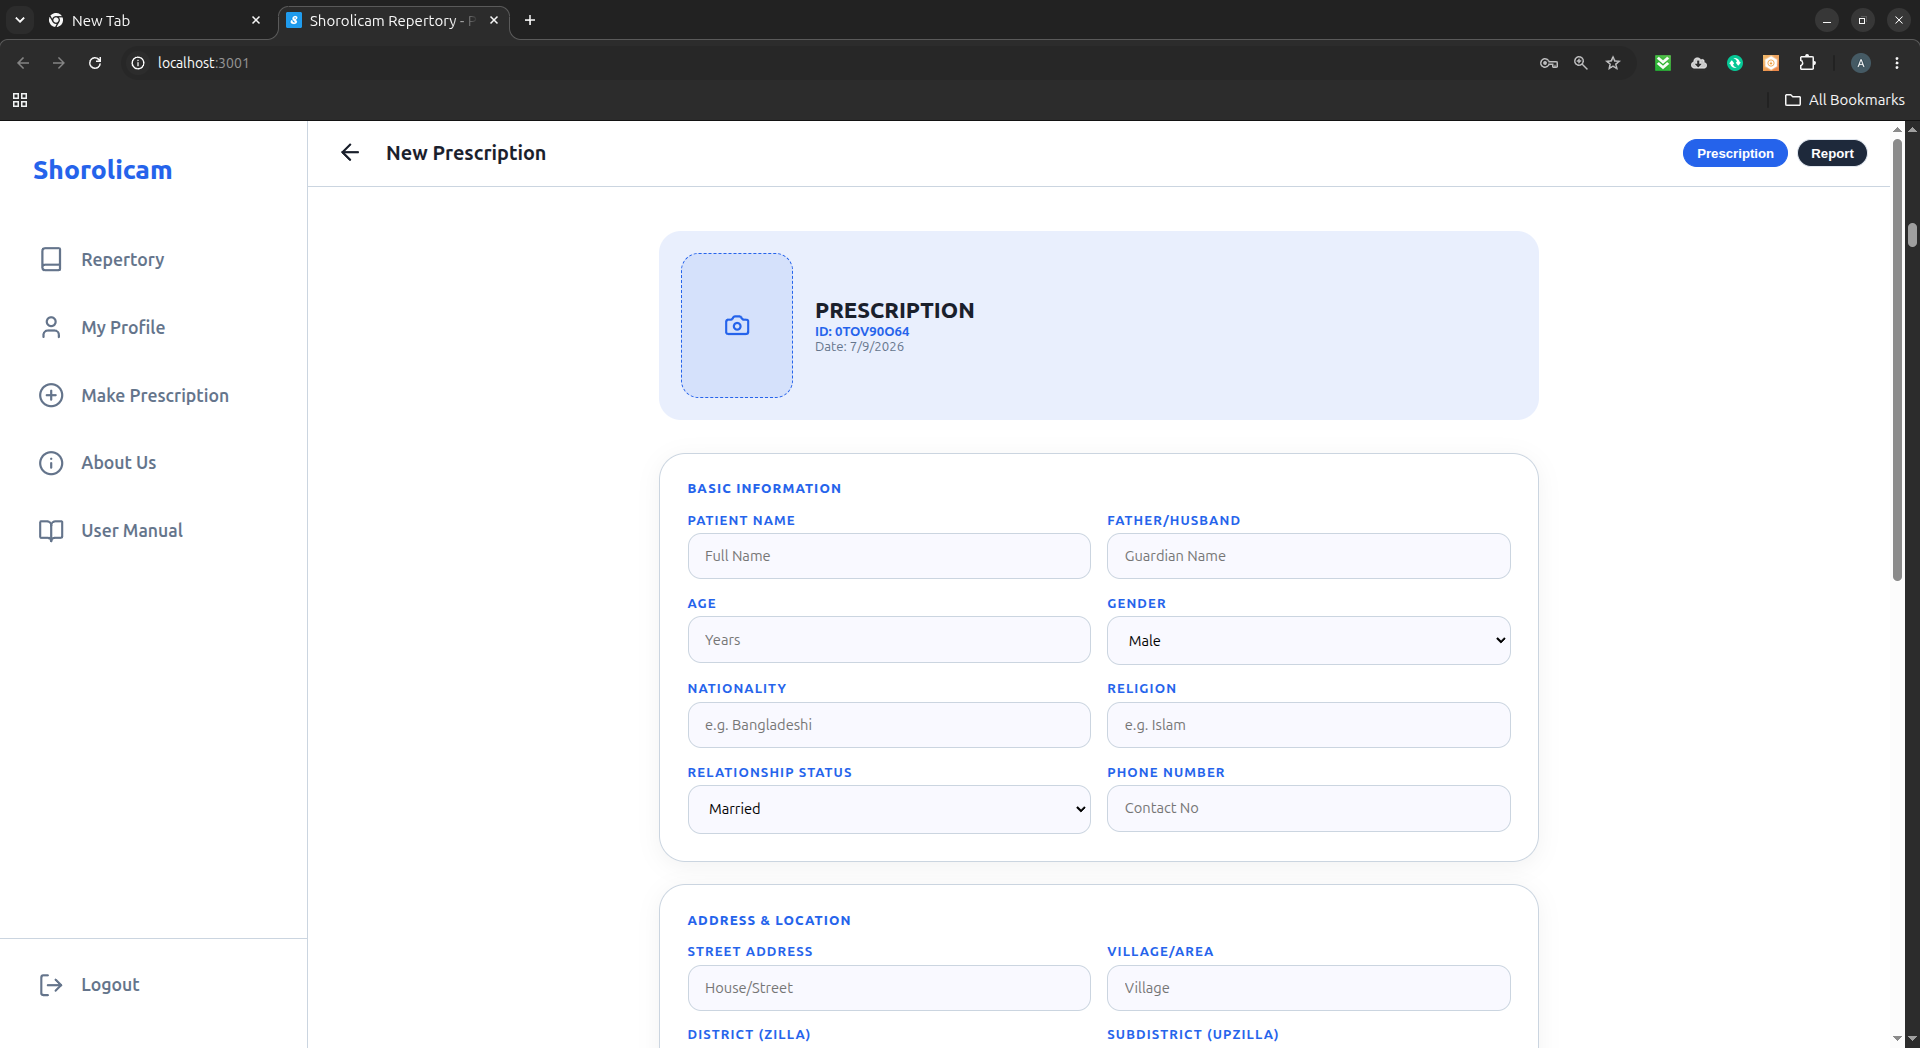The height and width of the screenshot is (1048, 1920).
Task: Reload the browser page
Action: (x=95, y=63)
